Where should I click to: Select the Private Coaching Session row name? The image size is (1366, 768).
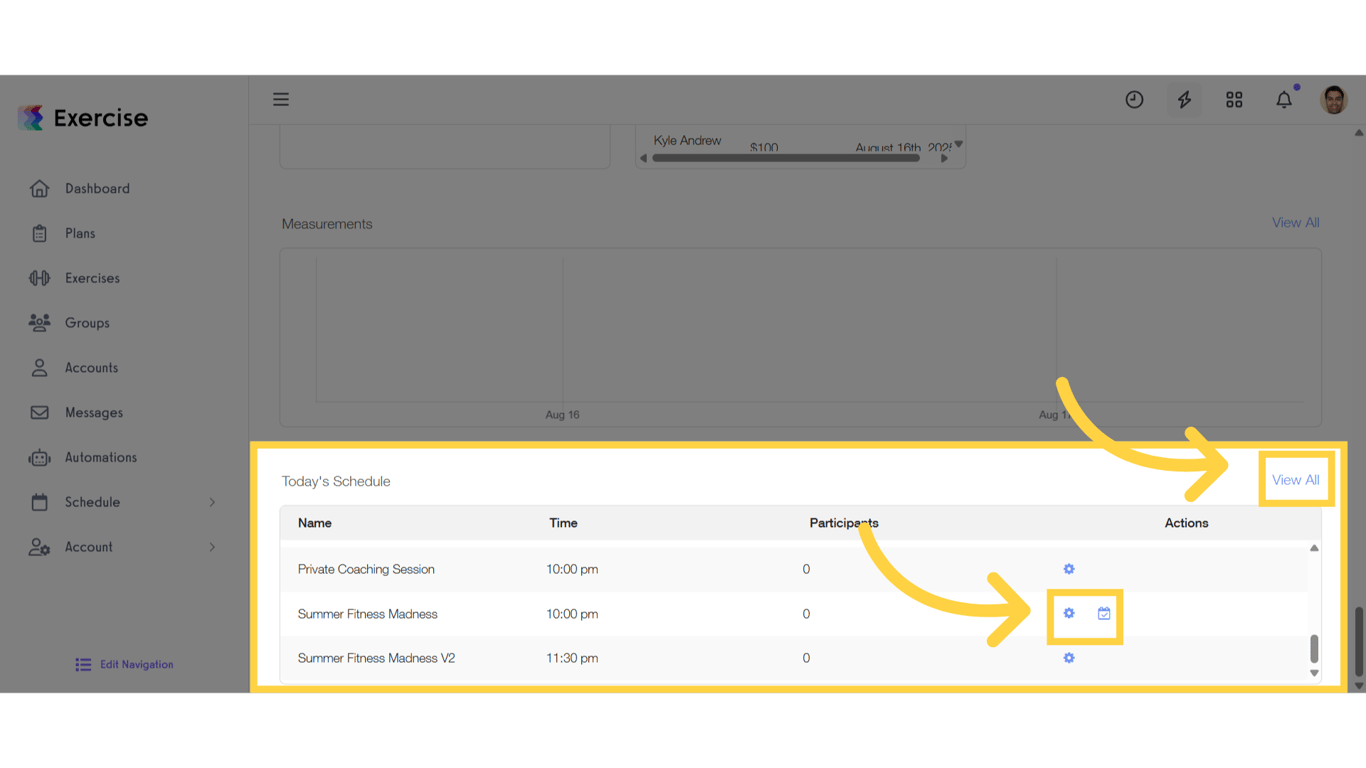pos(366,569)
